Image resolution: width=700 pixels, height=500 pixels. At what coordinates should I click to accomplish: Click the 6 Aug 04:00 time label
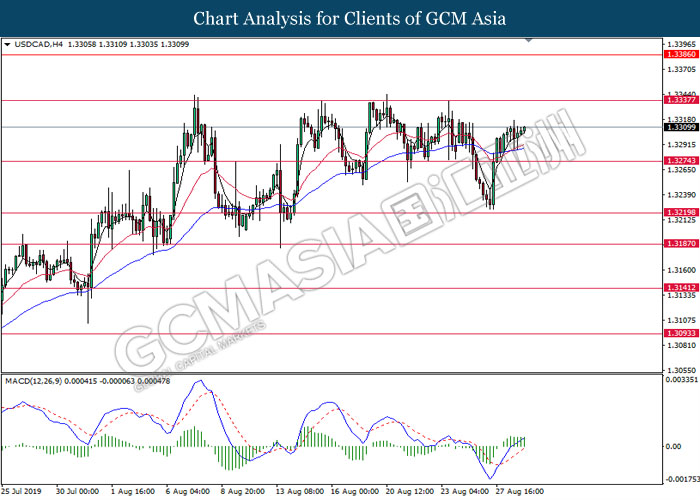188,491
